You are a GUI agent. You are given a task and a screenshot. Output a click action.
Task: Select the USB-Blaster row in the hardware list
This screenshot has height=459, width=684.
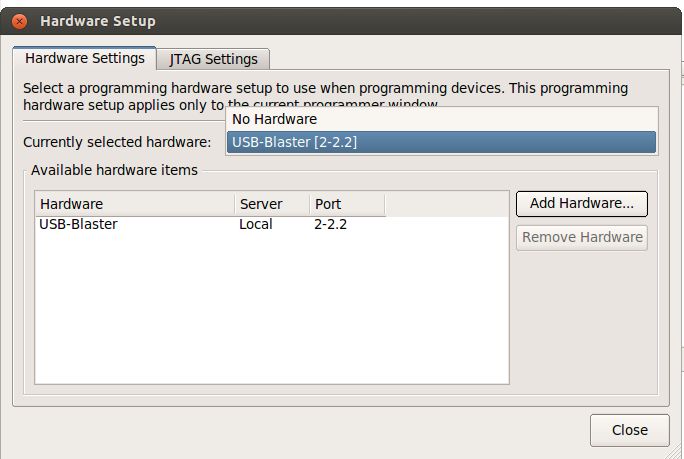point(78,224)
